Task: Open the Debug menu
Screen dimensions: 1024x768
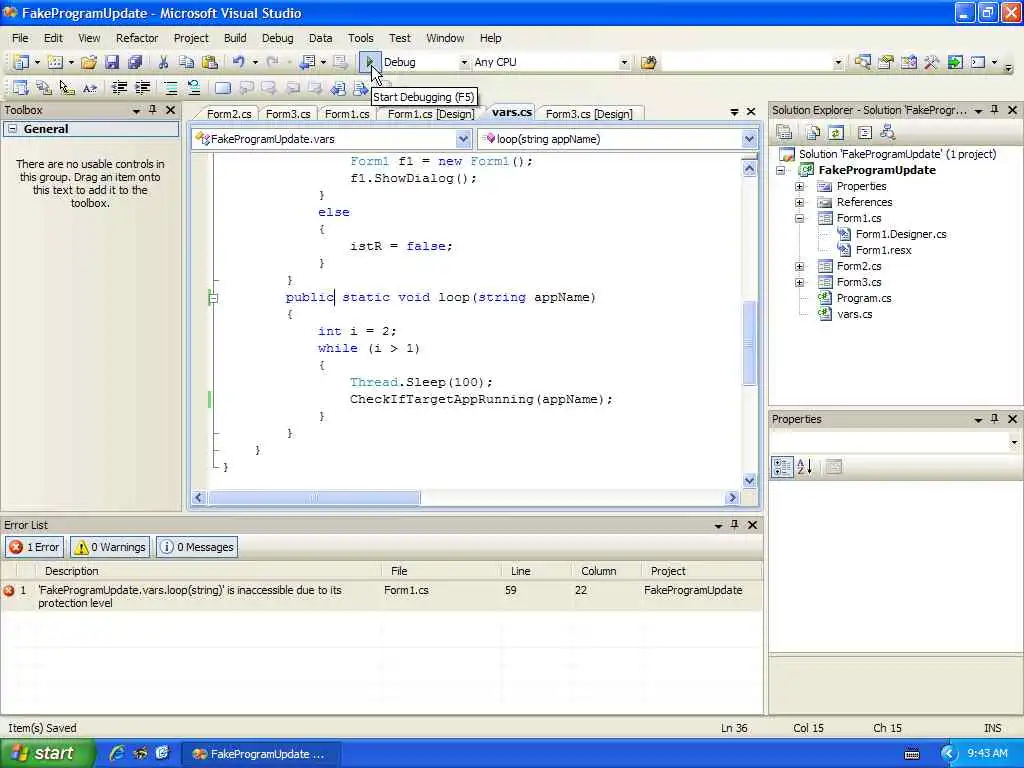Action: [x=278, y=38]
